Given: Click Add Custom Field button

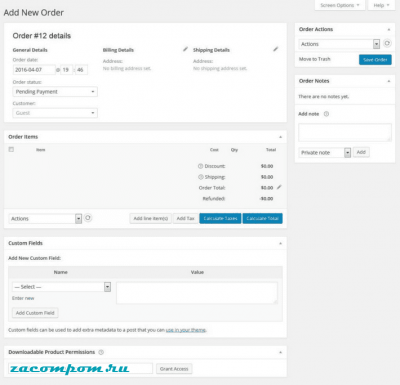Looking at the screenshot, I should click(35, 313).
